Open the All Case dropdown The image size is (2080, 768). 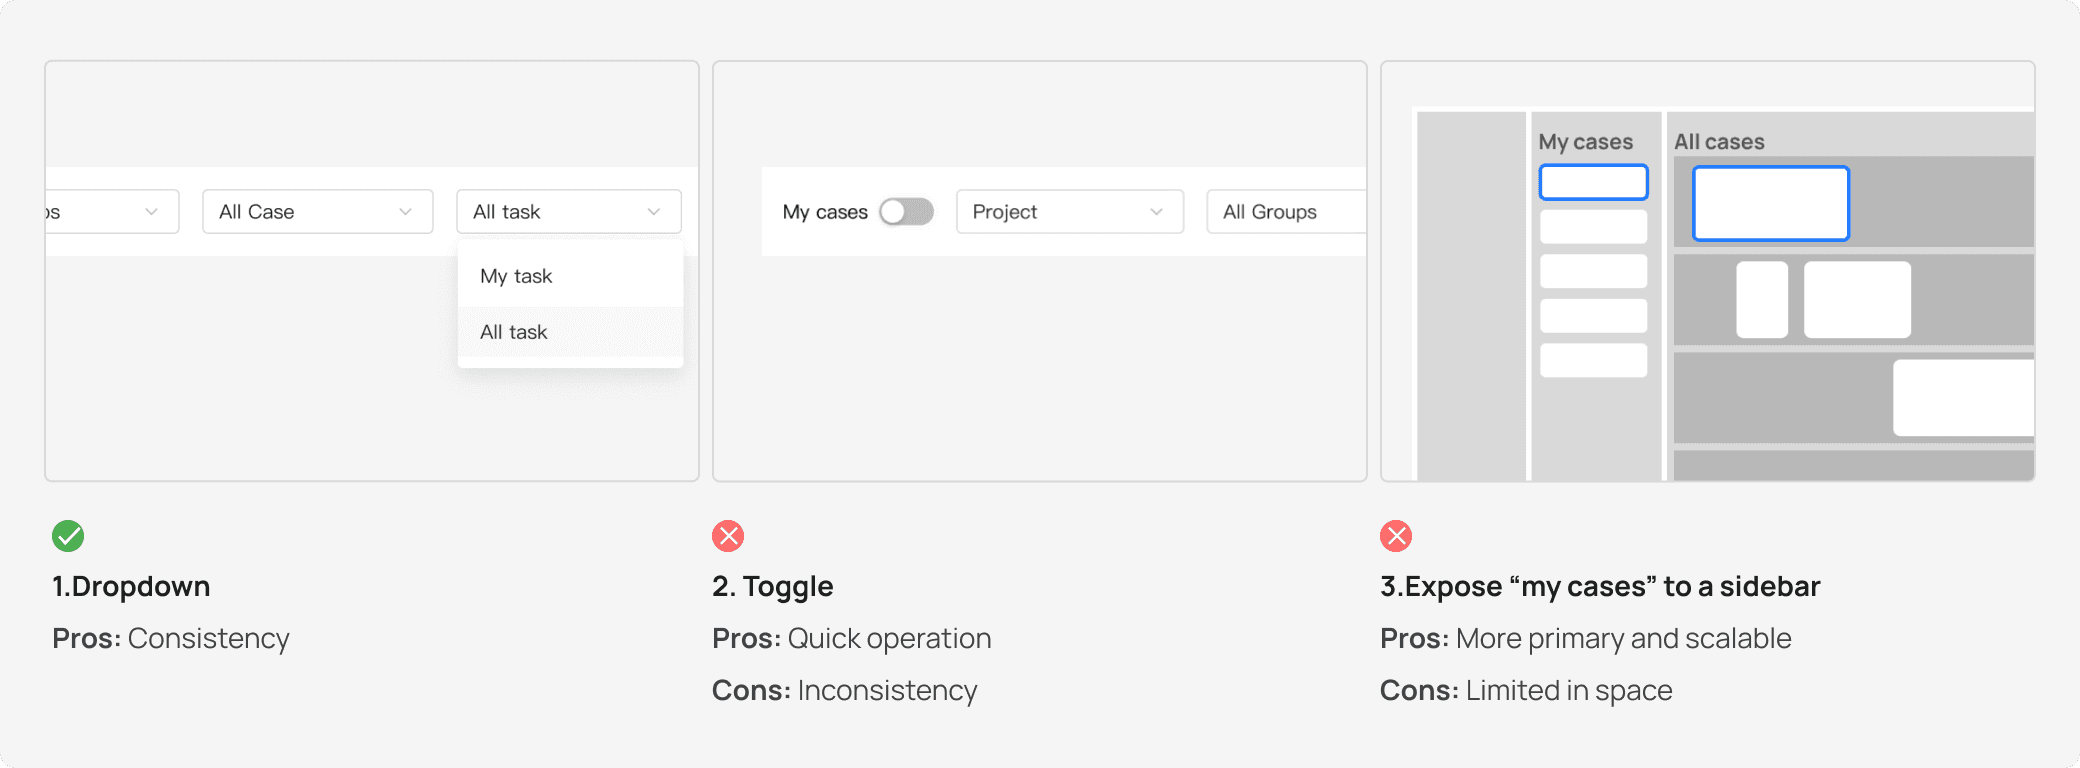click(318, 212)
